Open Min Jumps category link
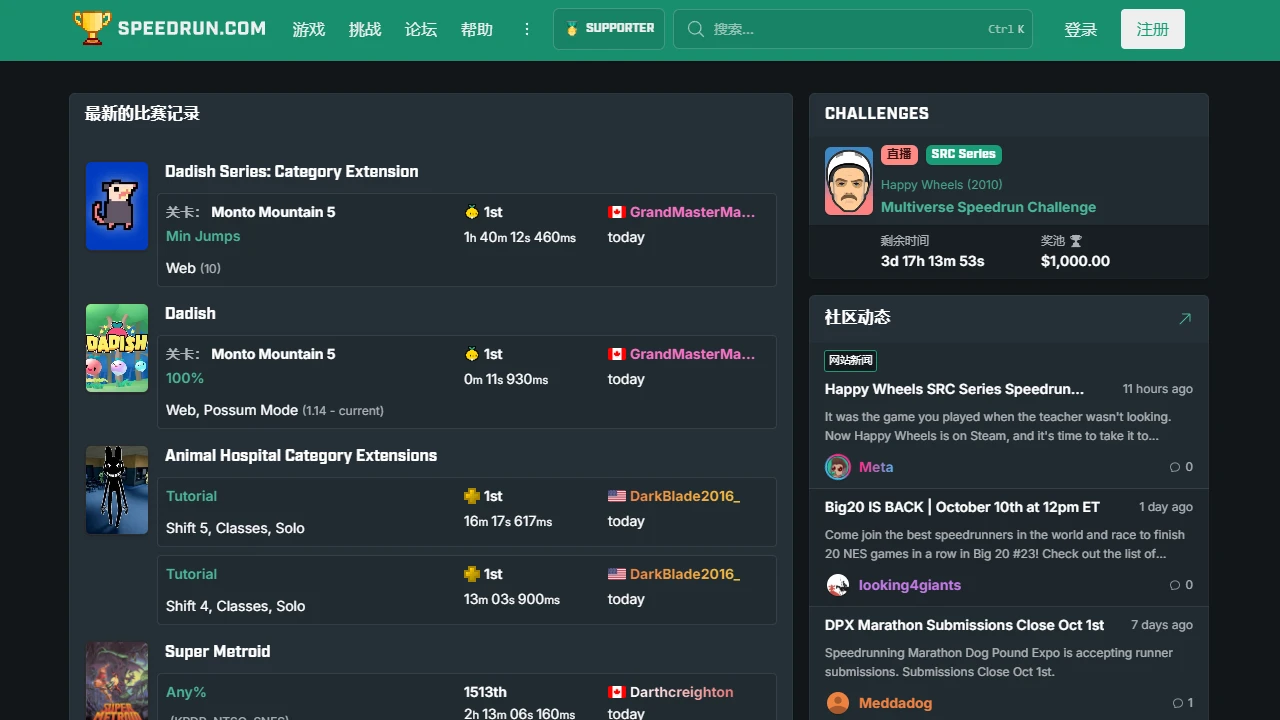Viewport: 1280px width, 720px height. (x=203, y=236)
